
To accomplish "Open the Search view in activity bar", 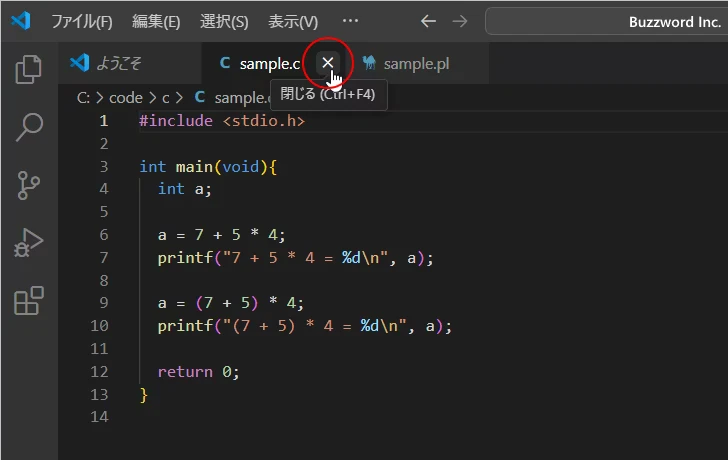I will pyautogui.click(x=29, y=127).
